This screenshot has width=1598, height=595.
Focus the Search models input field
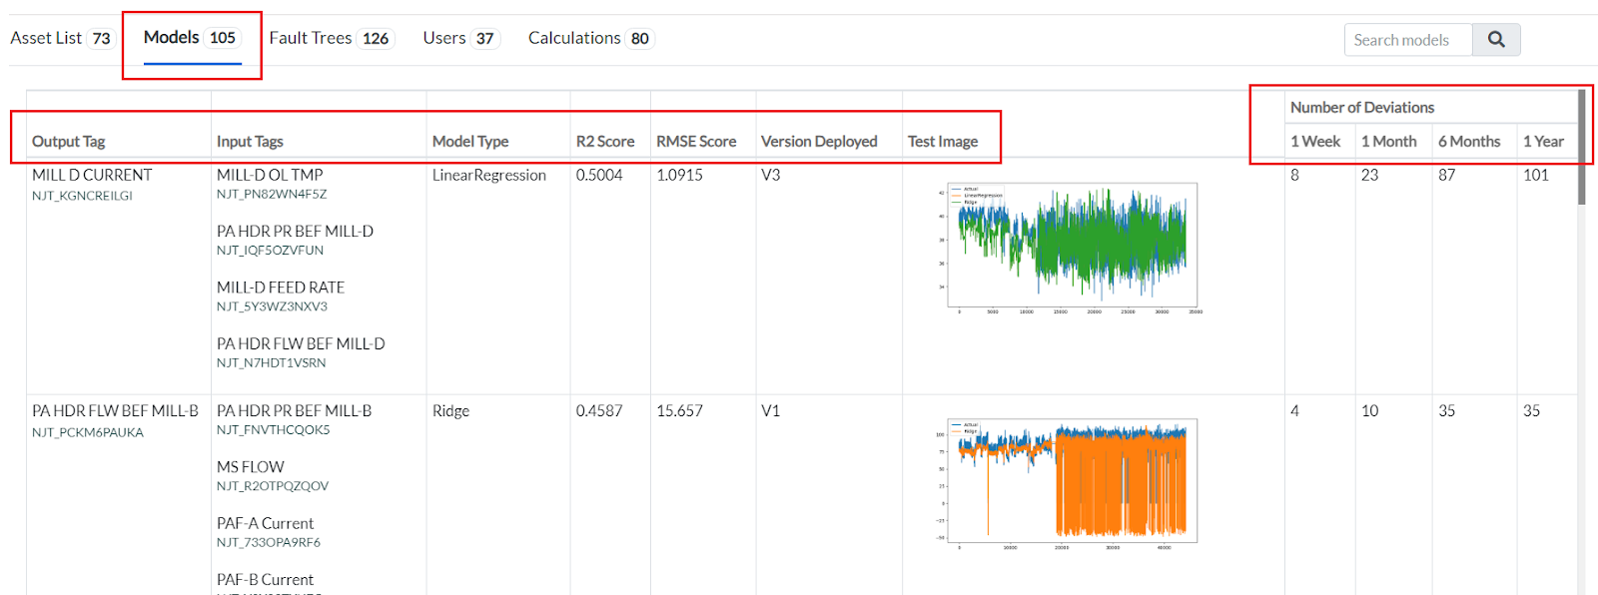[1408, 39]
